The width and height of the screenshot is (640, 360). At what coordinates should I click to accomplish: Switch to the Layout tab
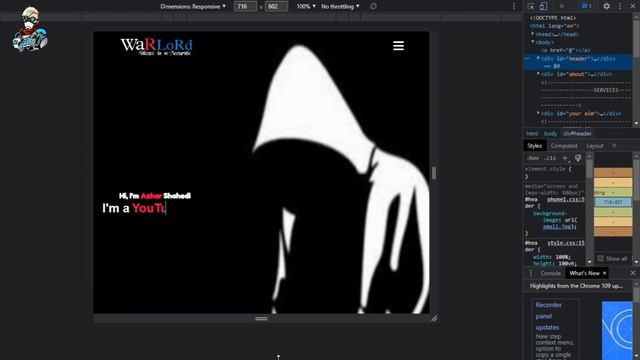point(595,146)
